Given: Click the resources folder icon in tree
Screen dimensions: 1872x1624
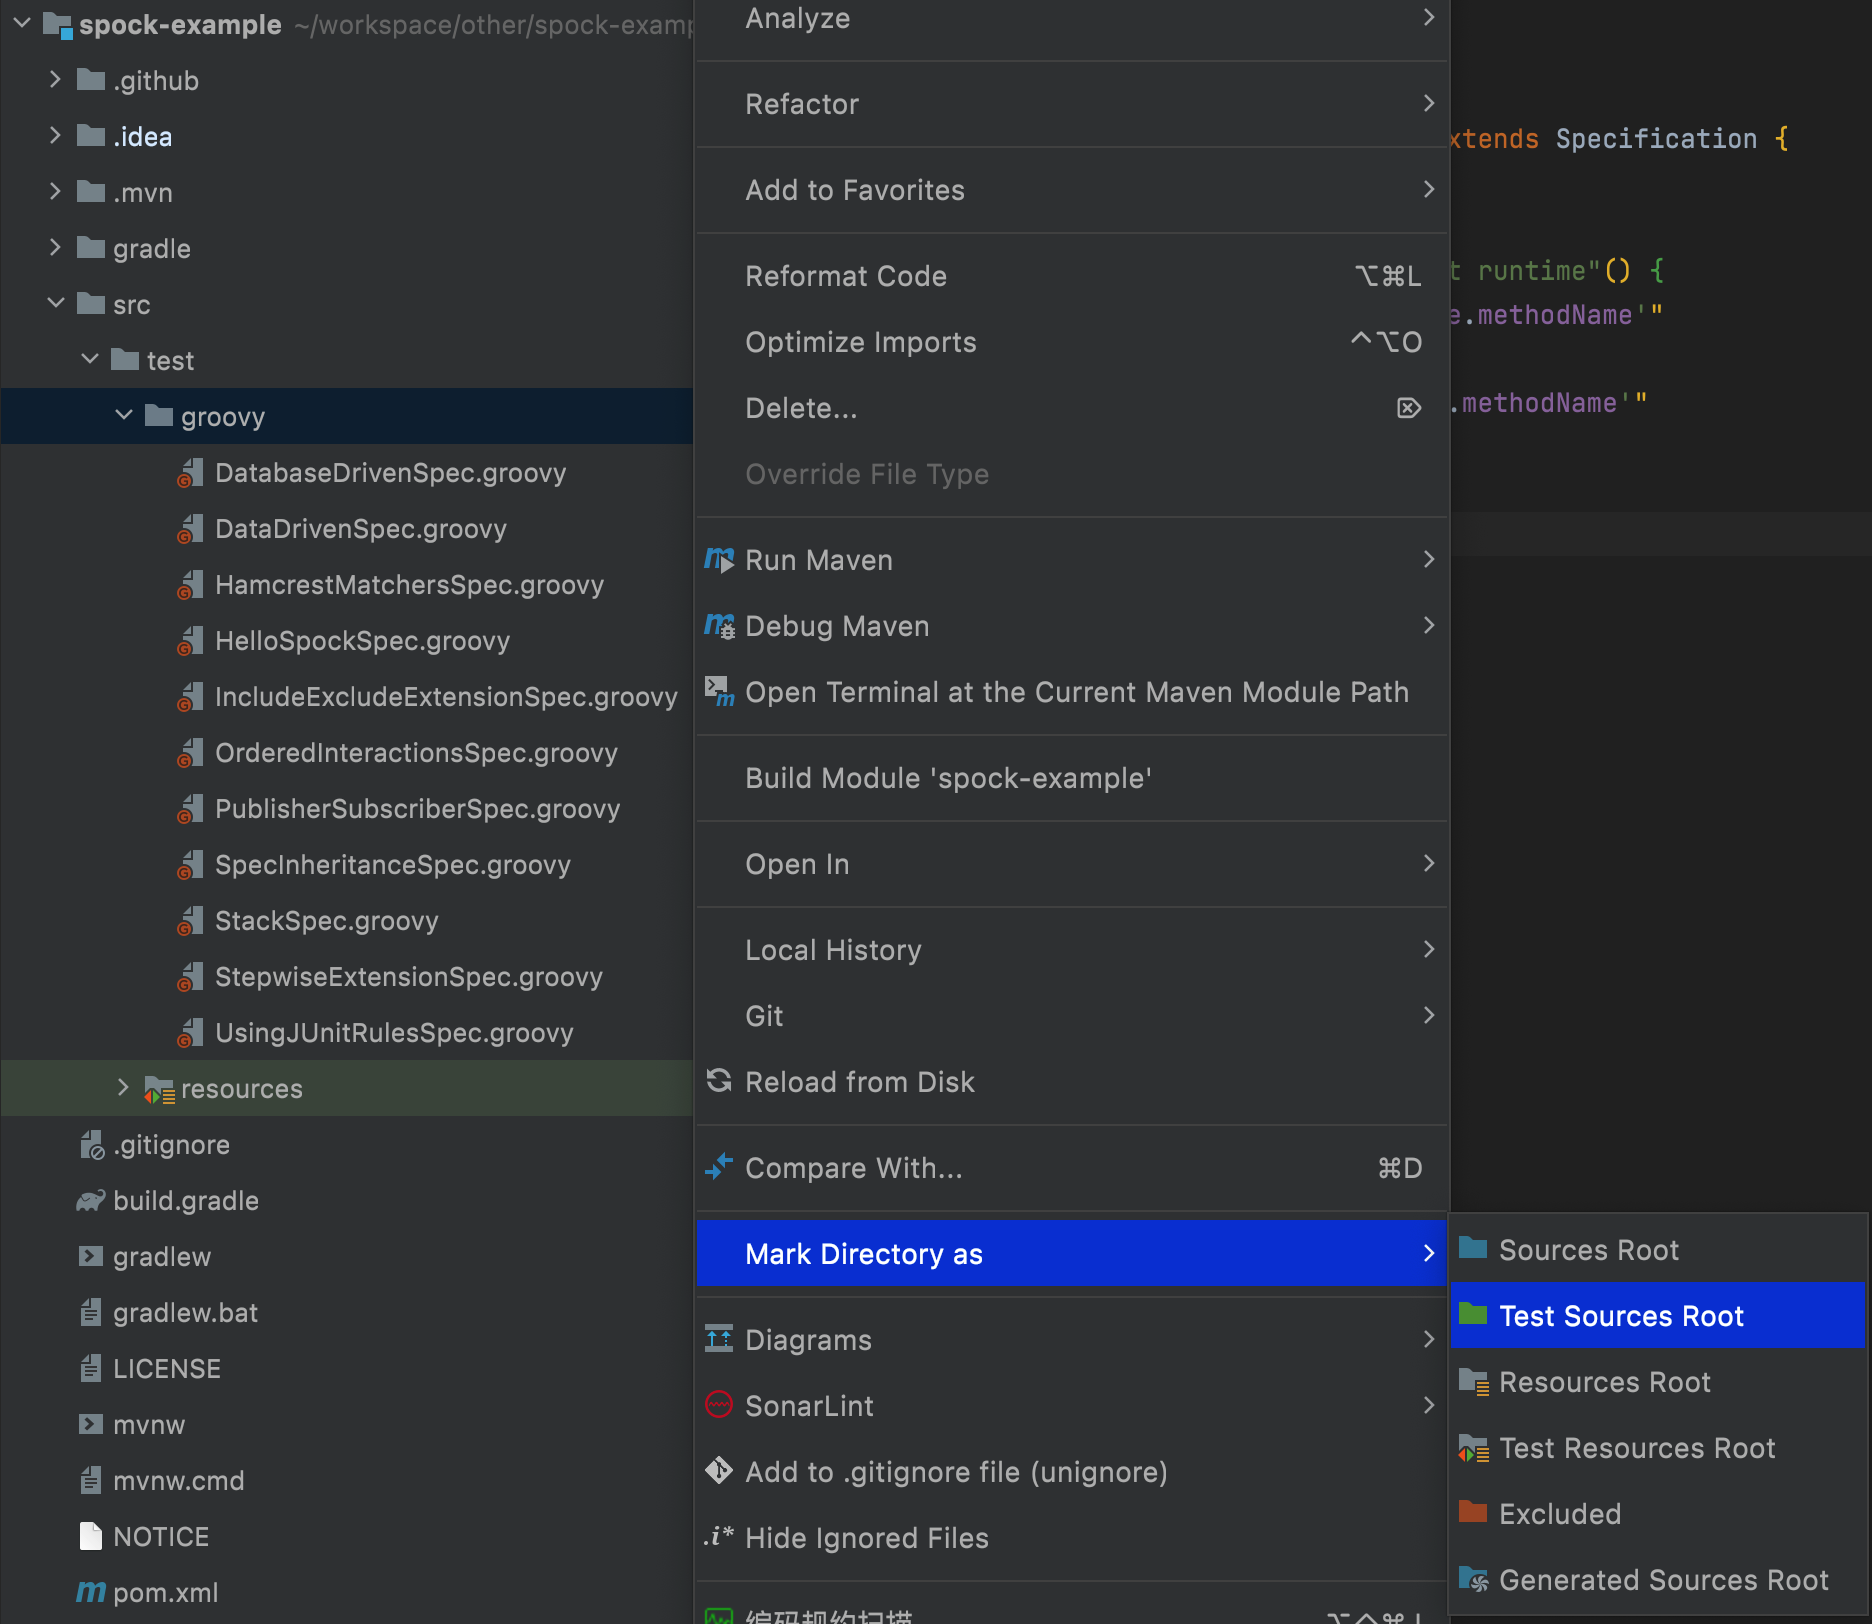Looking at the screenshot, I should tap(160, 1089).
